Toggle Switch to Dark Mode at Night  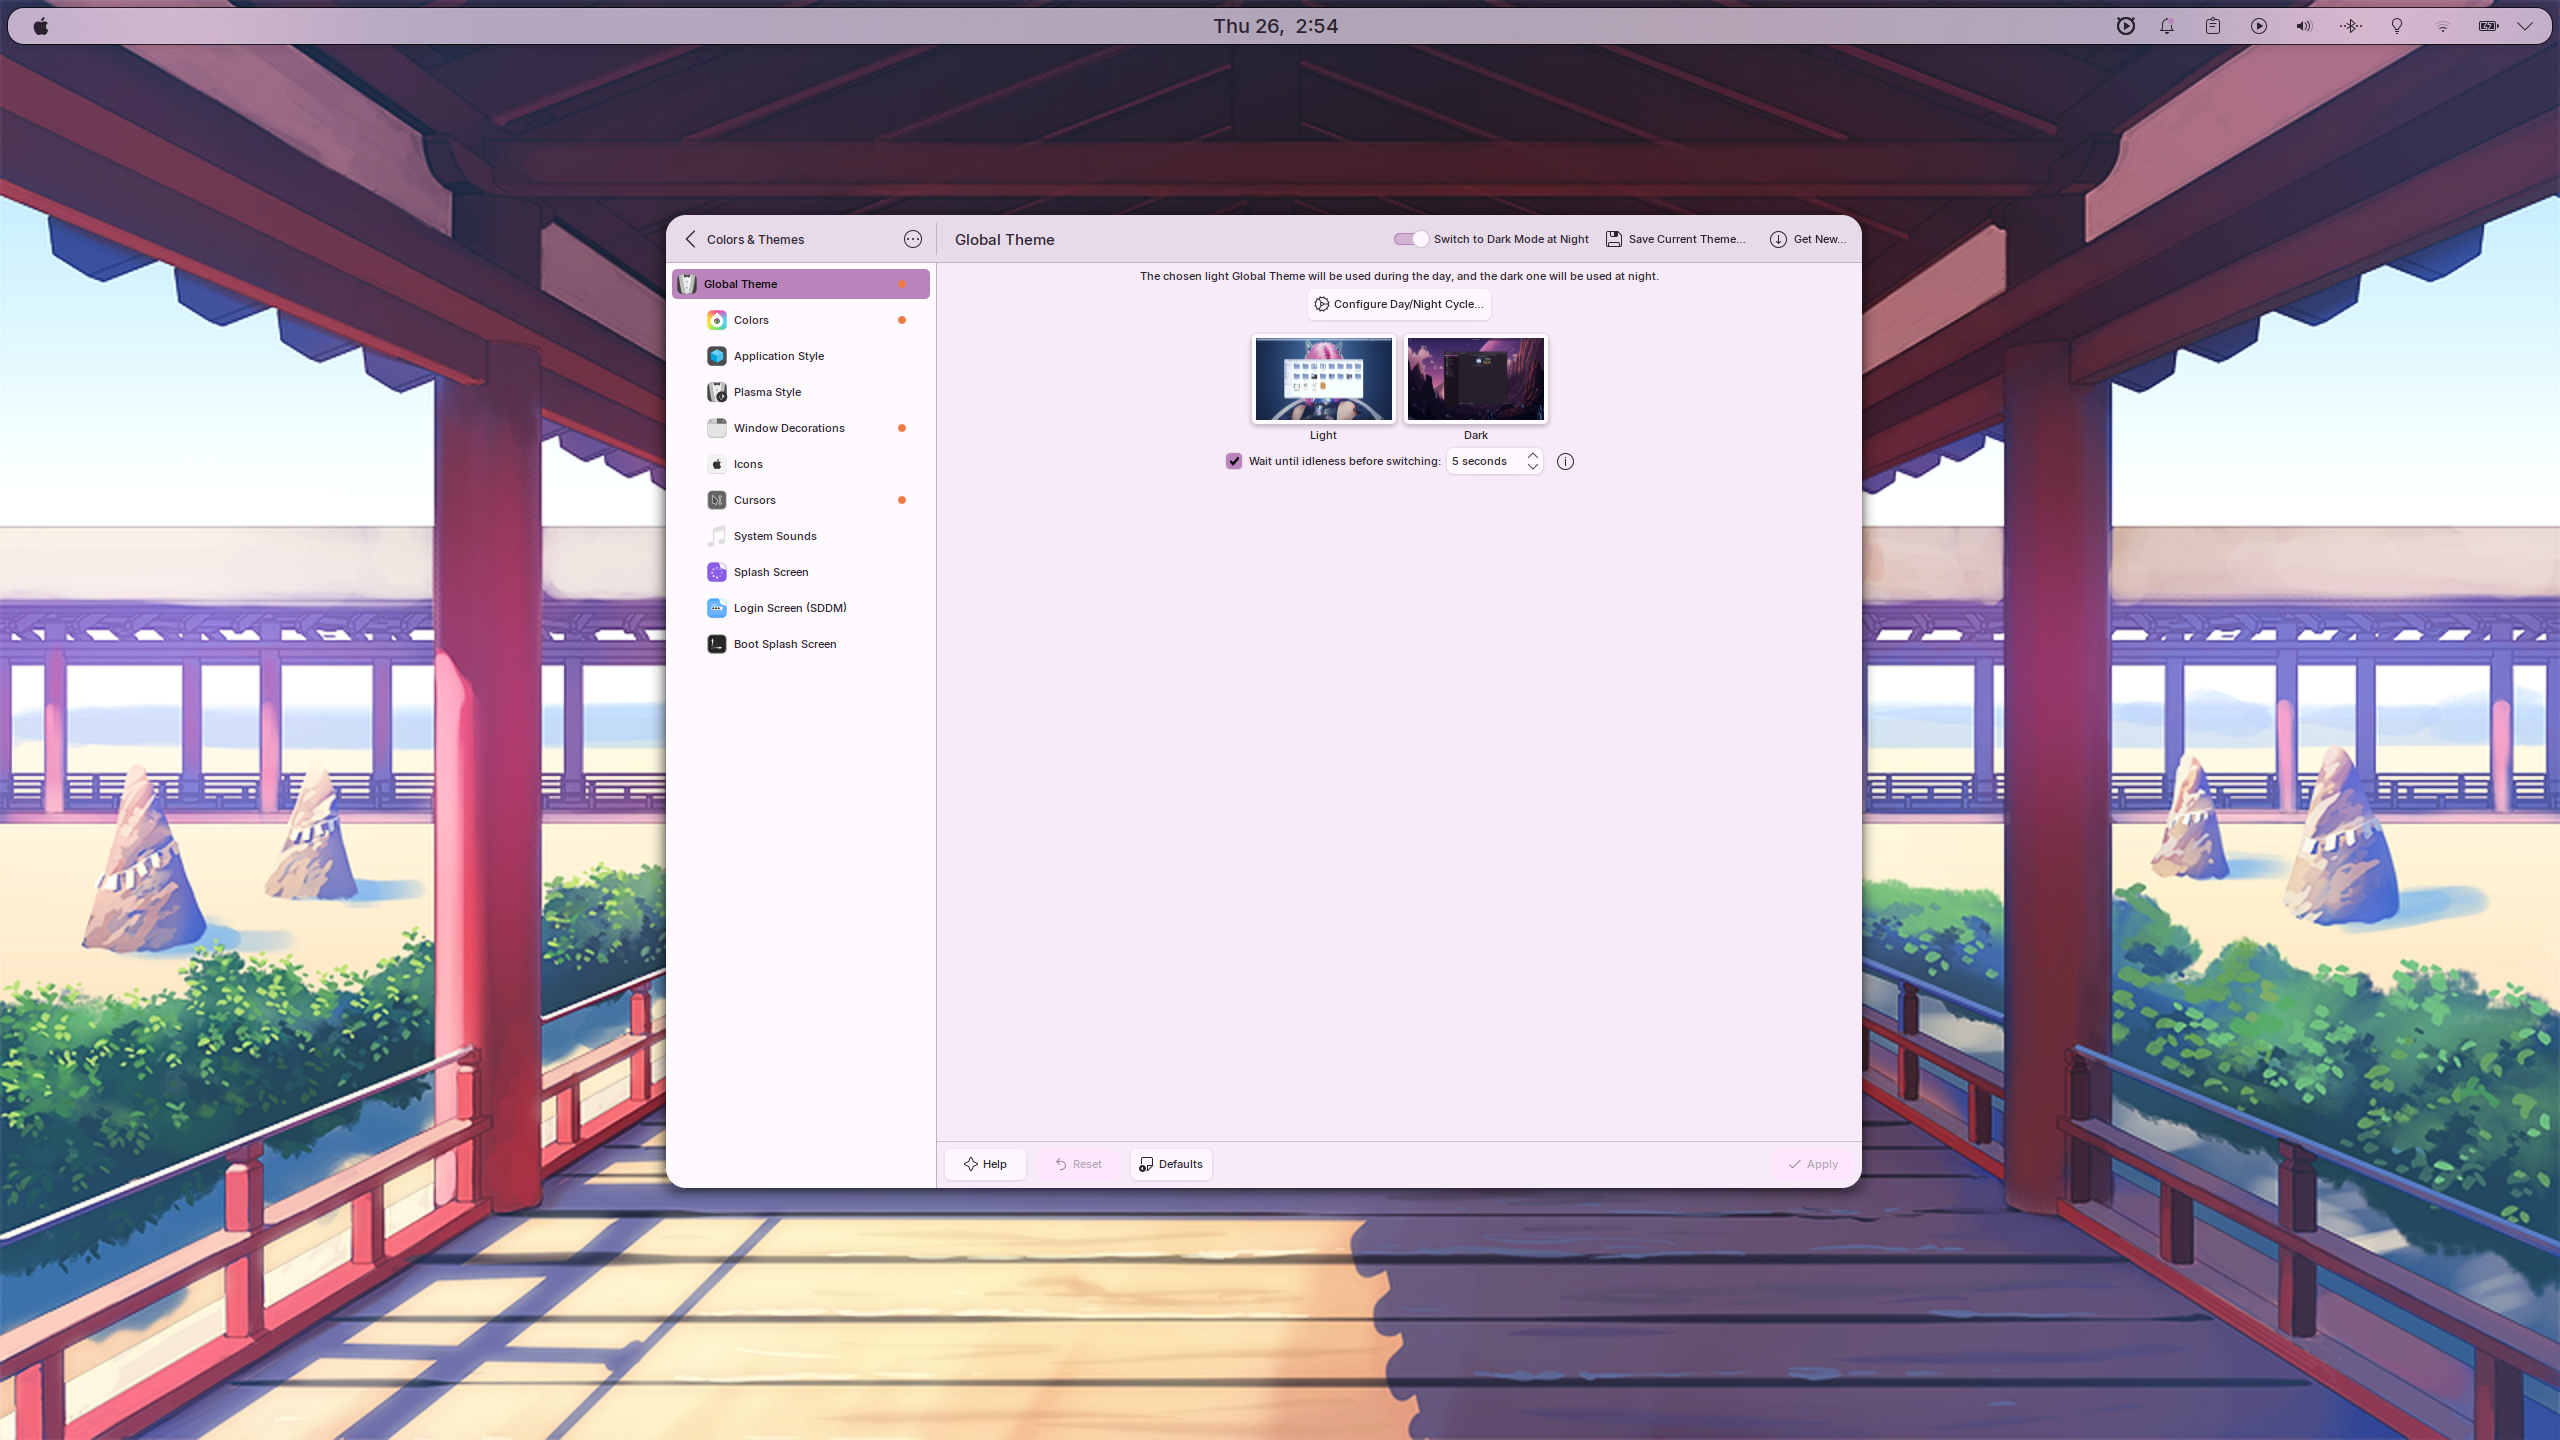tap(1409, 239)
